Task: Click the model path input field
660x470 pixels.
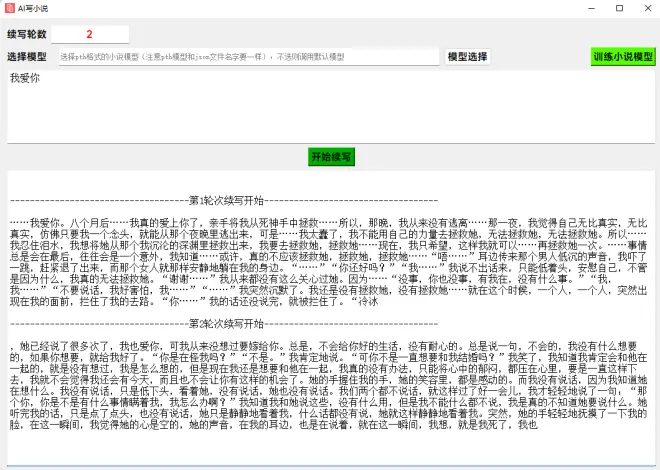Action: pyautogui.click(x=249, y=57)
